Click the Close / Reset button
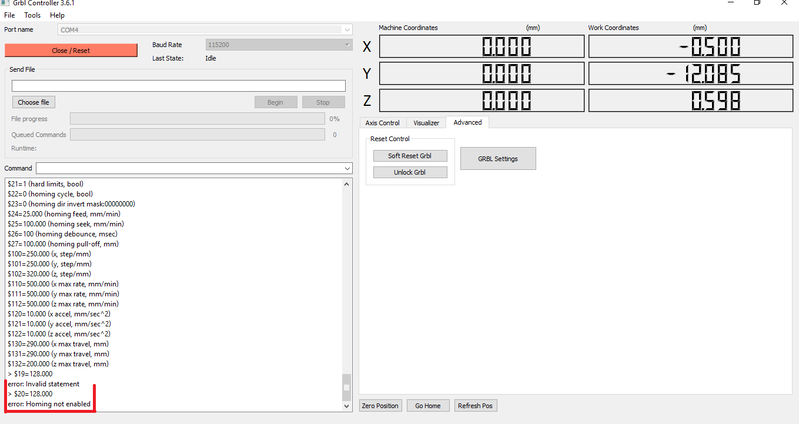The image size is (799, 424). tap(71, 50)
